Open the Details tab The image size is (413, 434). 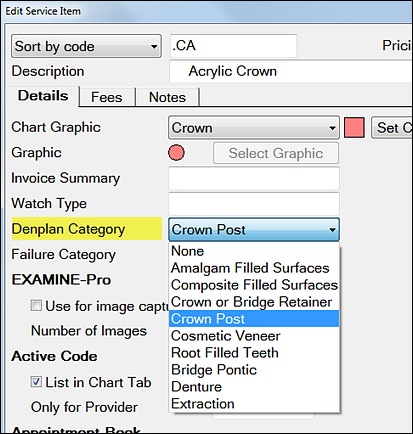click(x=43, y=96)
